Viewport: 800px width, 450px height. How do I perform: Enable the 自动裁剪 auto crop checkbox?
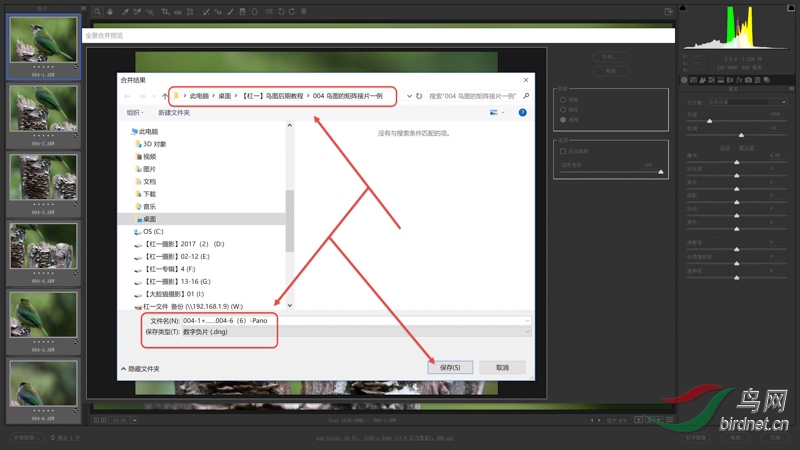(564, 151)
